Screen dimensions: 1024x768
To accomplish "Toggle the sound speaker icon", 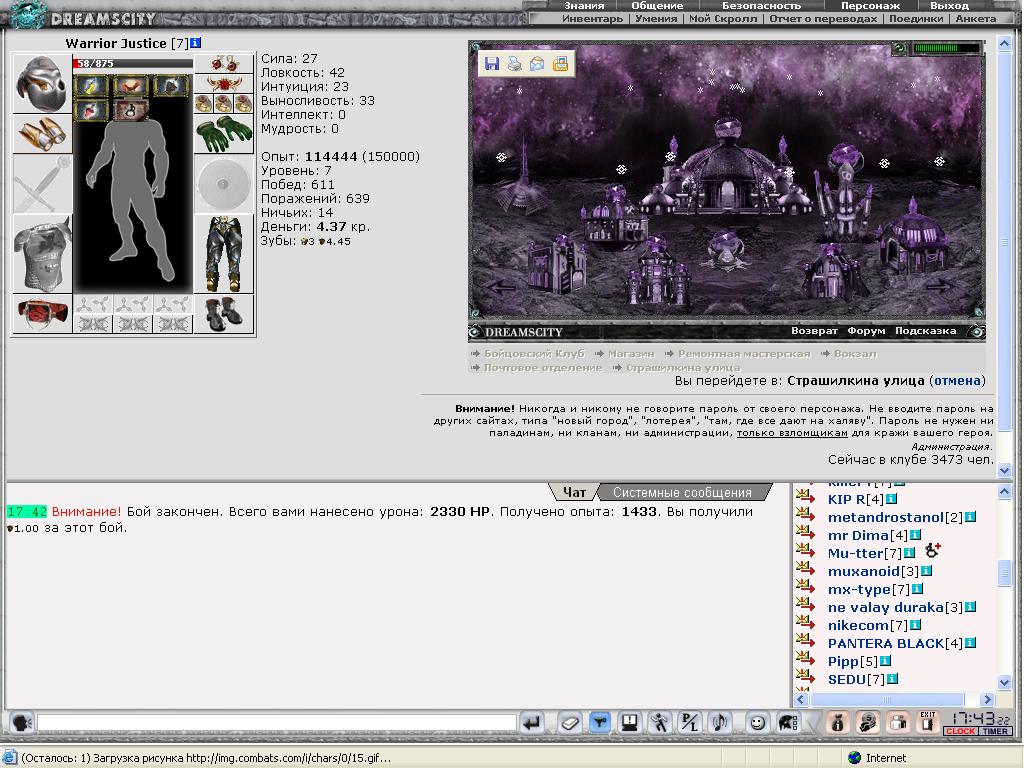I will (x=720, y=722).
